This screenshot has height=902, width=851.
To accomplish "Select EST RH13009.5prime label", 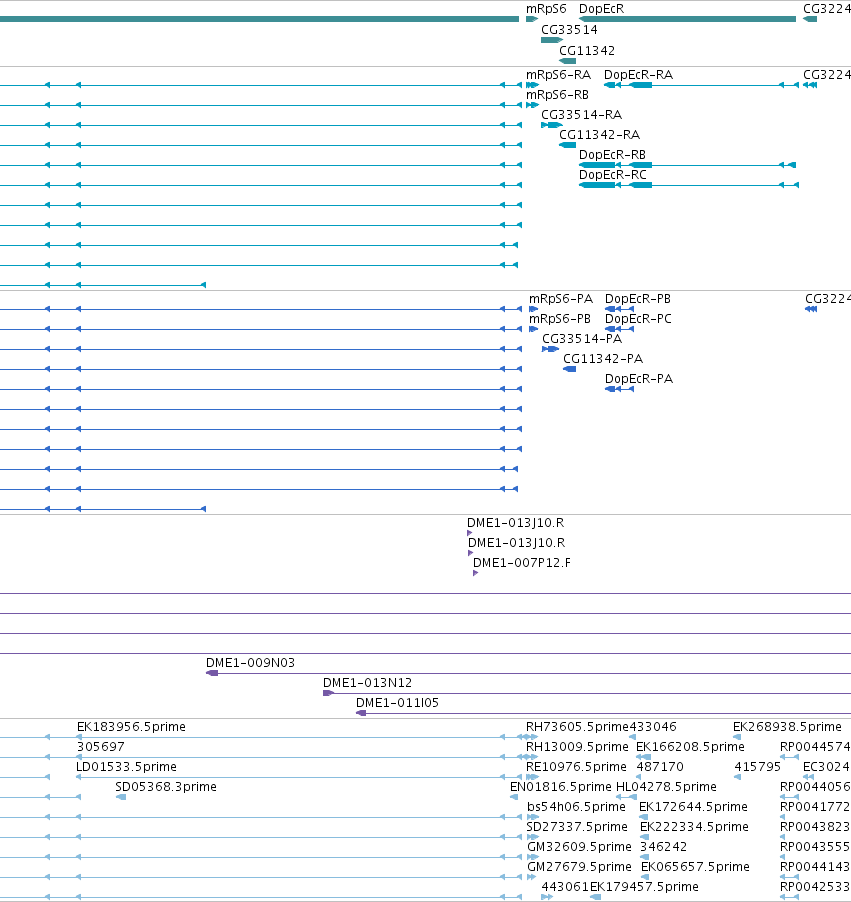I will coord(577,747).
